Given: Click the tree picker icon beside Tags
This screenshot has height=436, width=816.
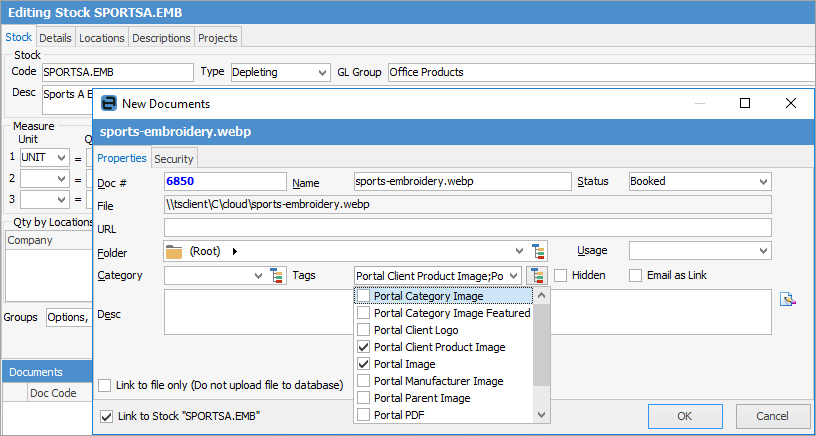Looking at the screenshot, I should click(537, 275).
